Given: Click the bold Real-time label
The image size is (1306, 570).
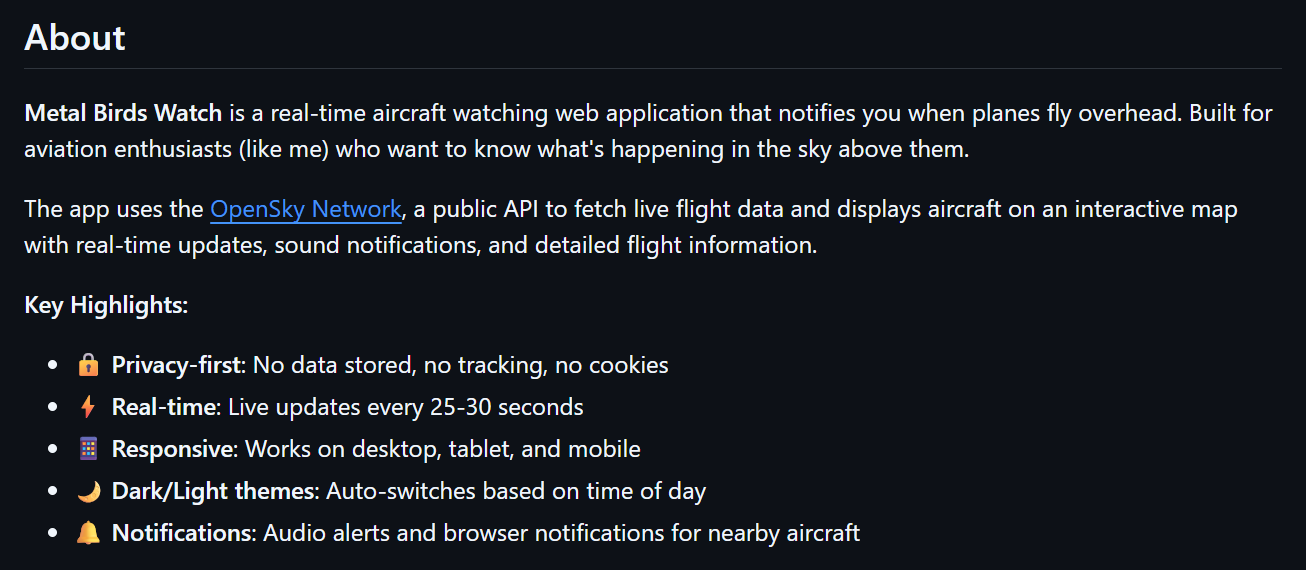Looking at the screenshot, I should click(164, 408).
